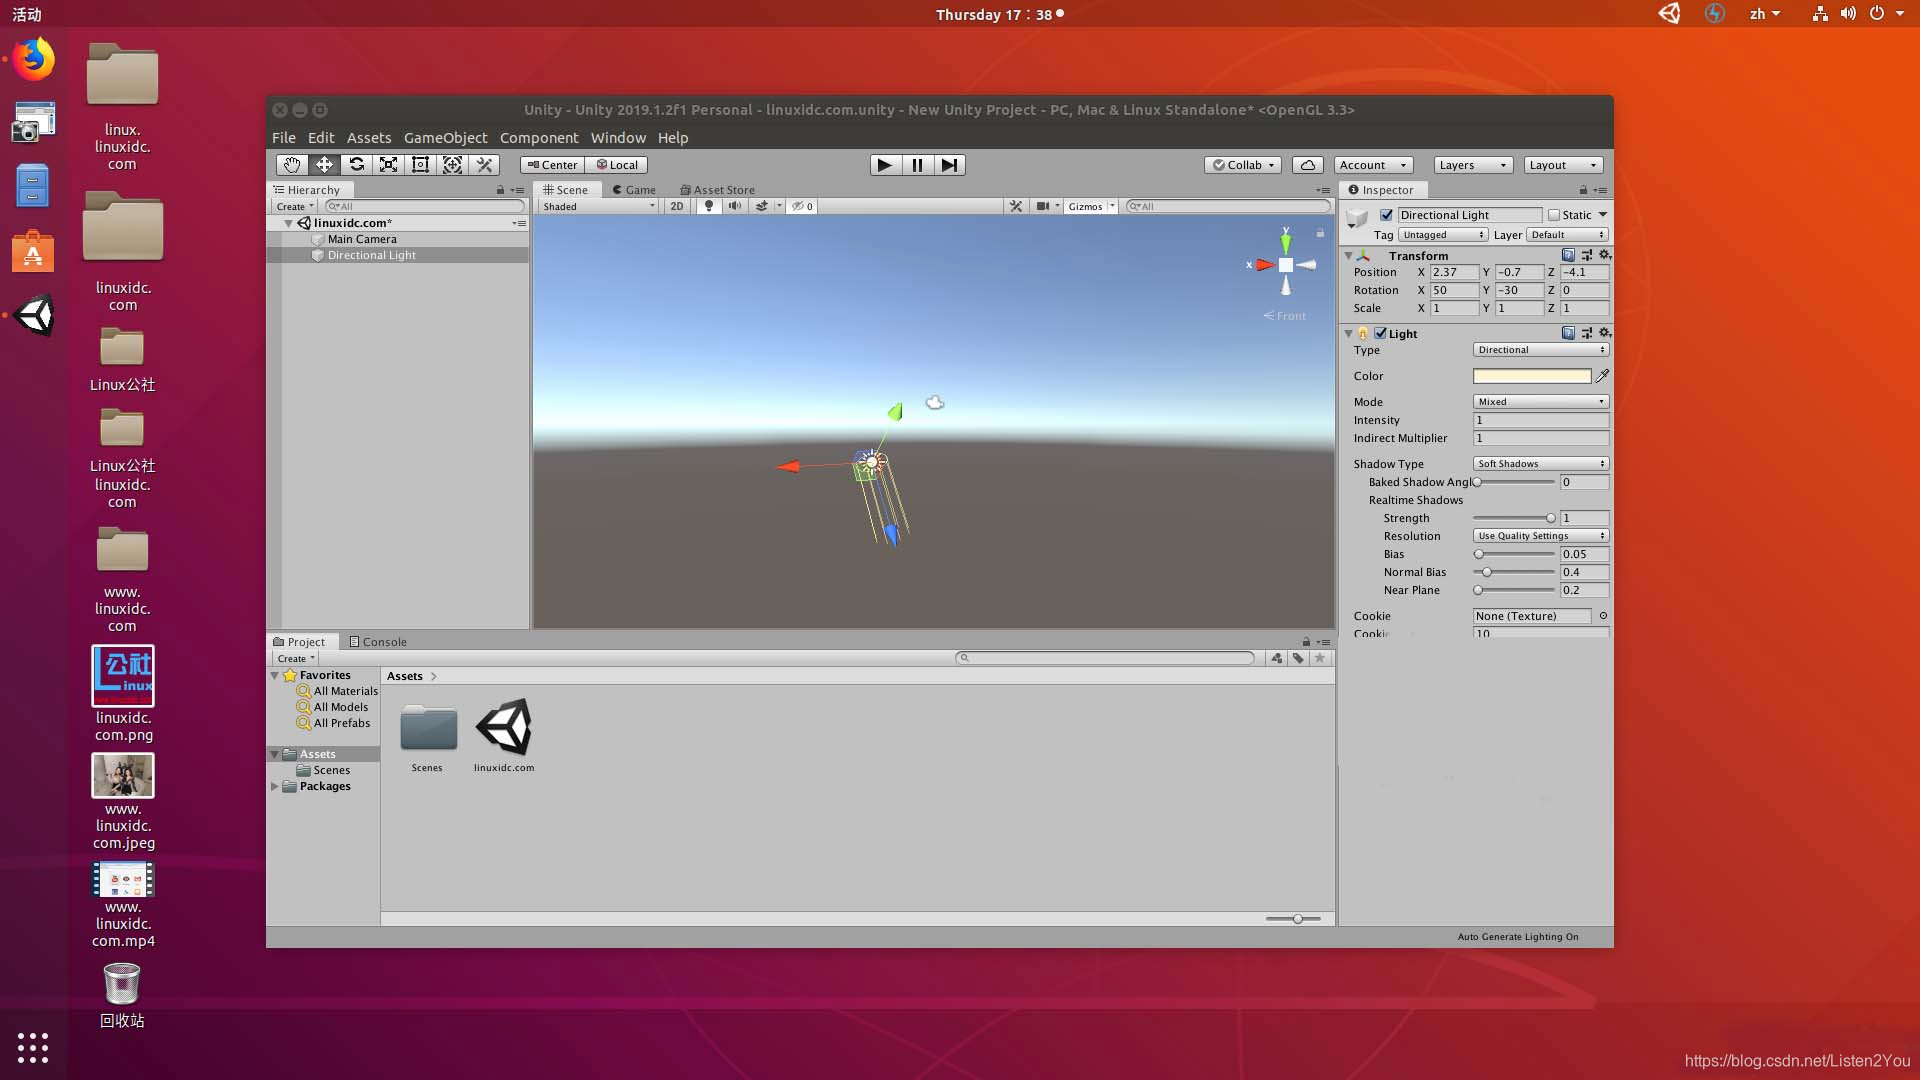This screenshot has width=1920, height=1080.
Task: Switch to the Console tab
Action: (x=378, y=642)
